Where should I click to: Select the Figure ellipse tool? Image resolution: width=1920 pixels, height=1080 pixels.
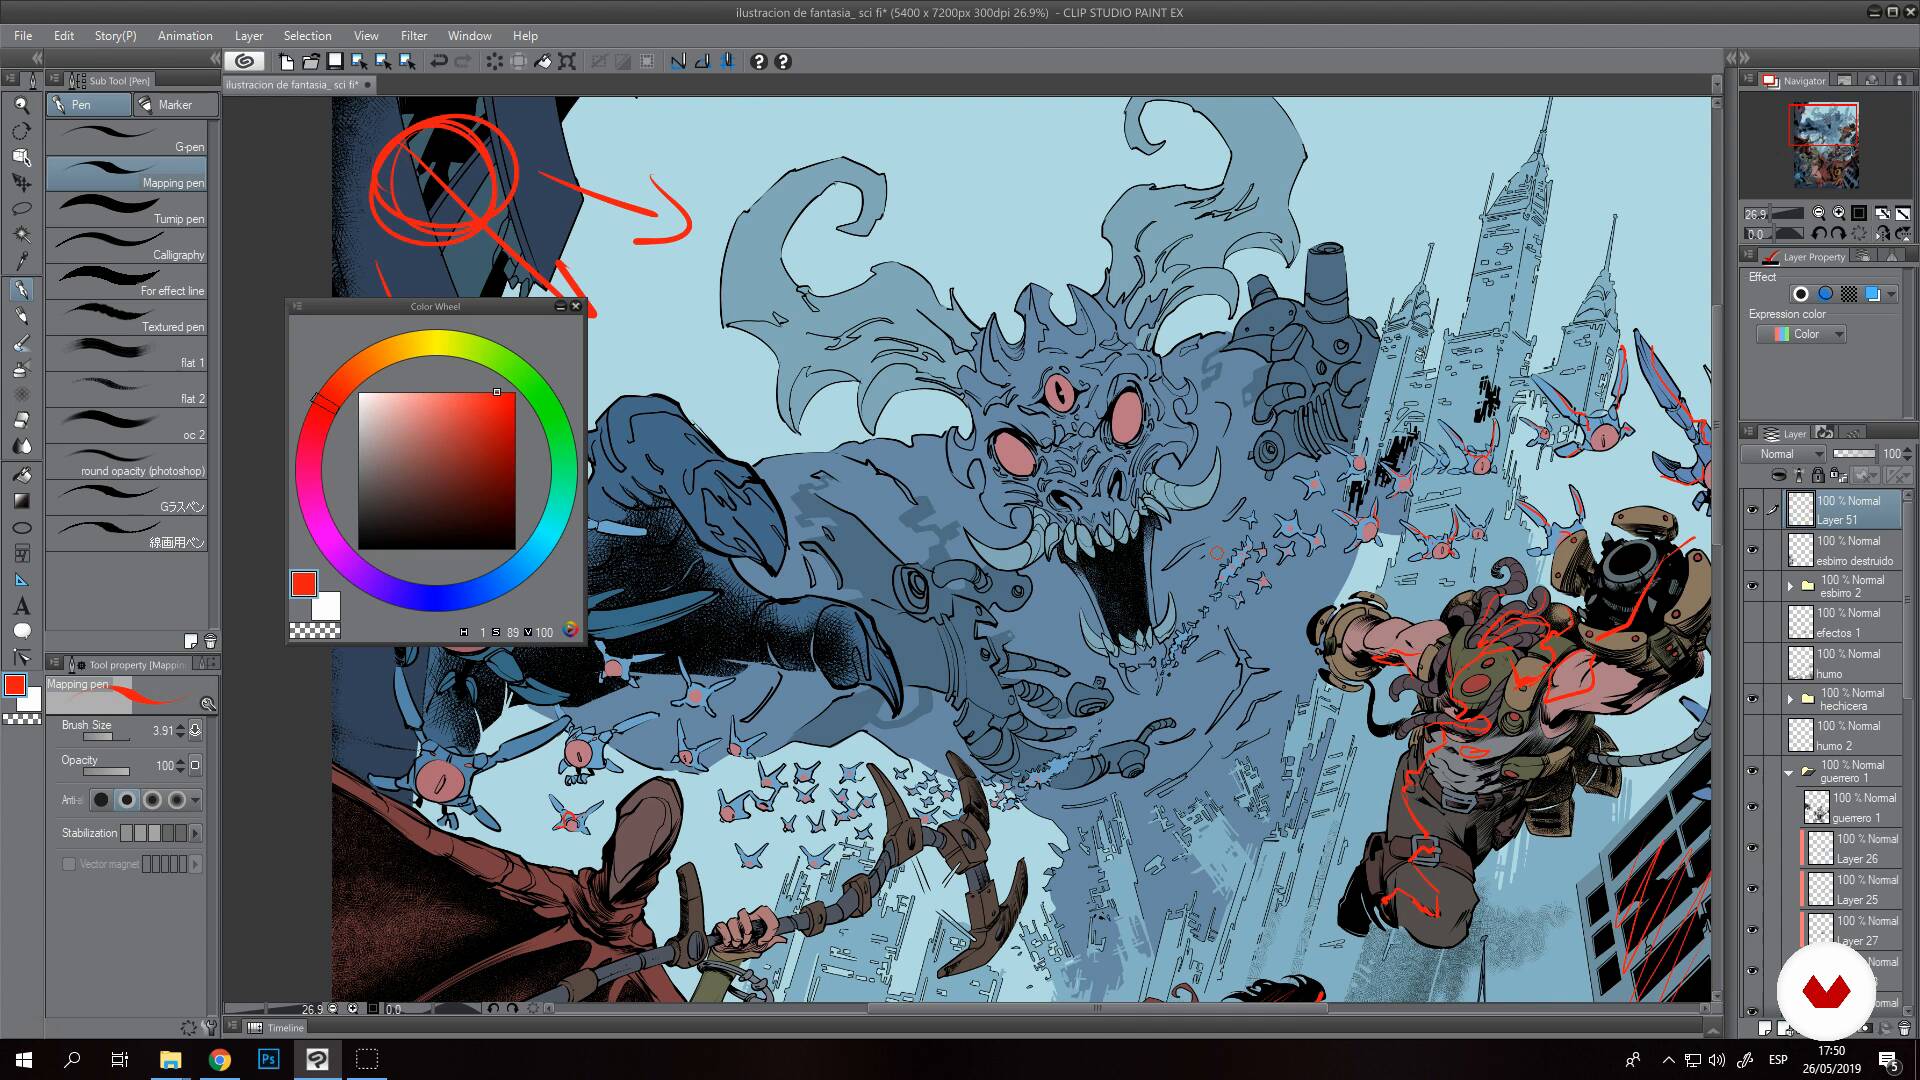tap(21, 527)
